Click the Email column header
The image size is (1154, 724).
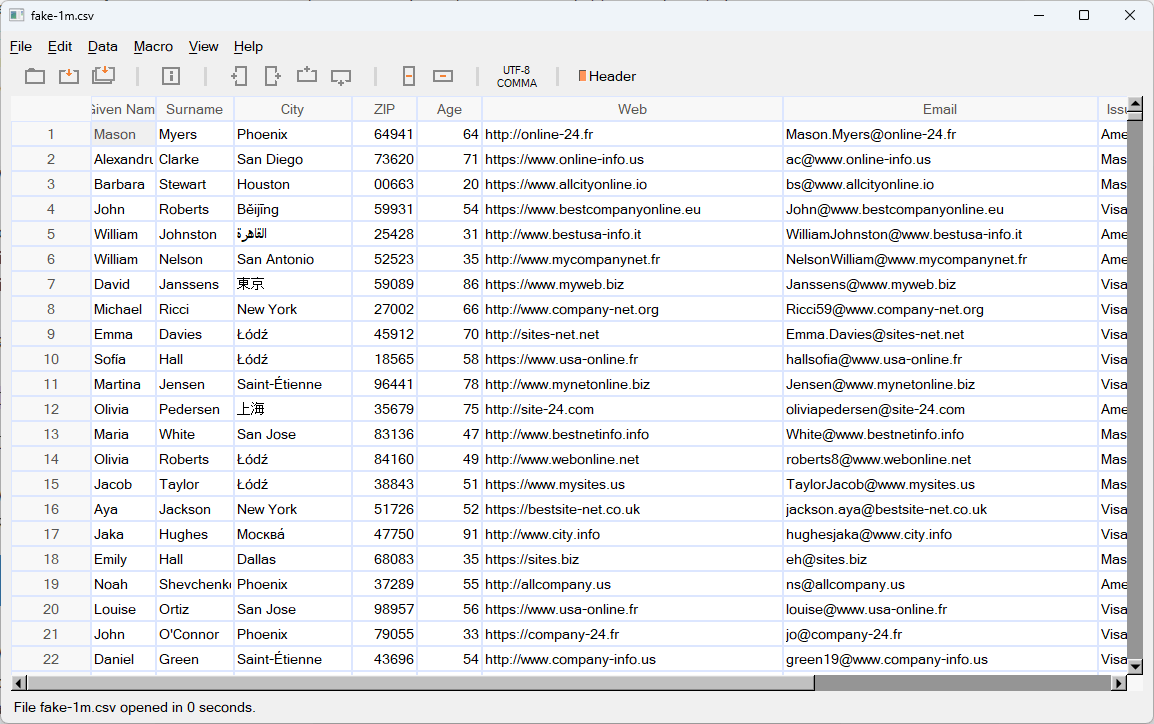939,109
